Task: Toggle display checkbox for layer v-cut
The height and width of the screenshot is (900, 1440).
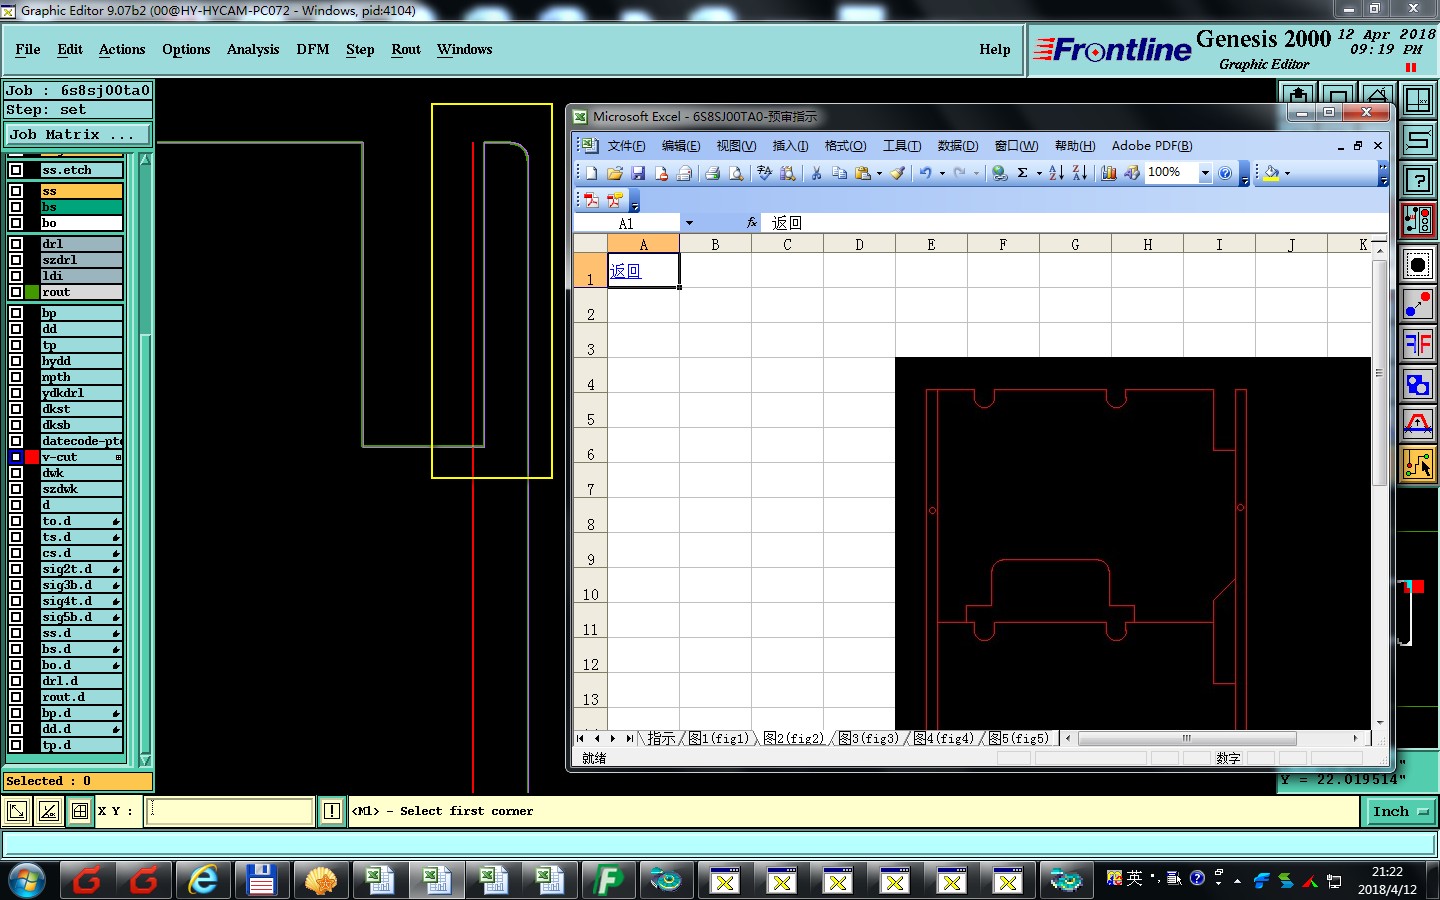Action: 16,457
